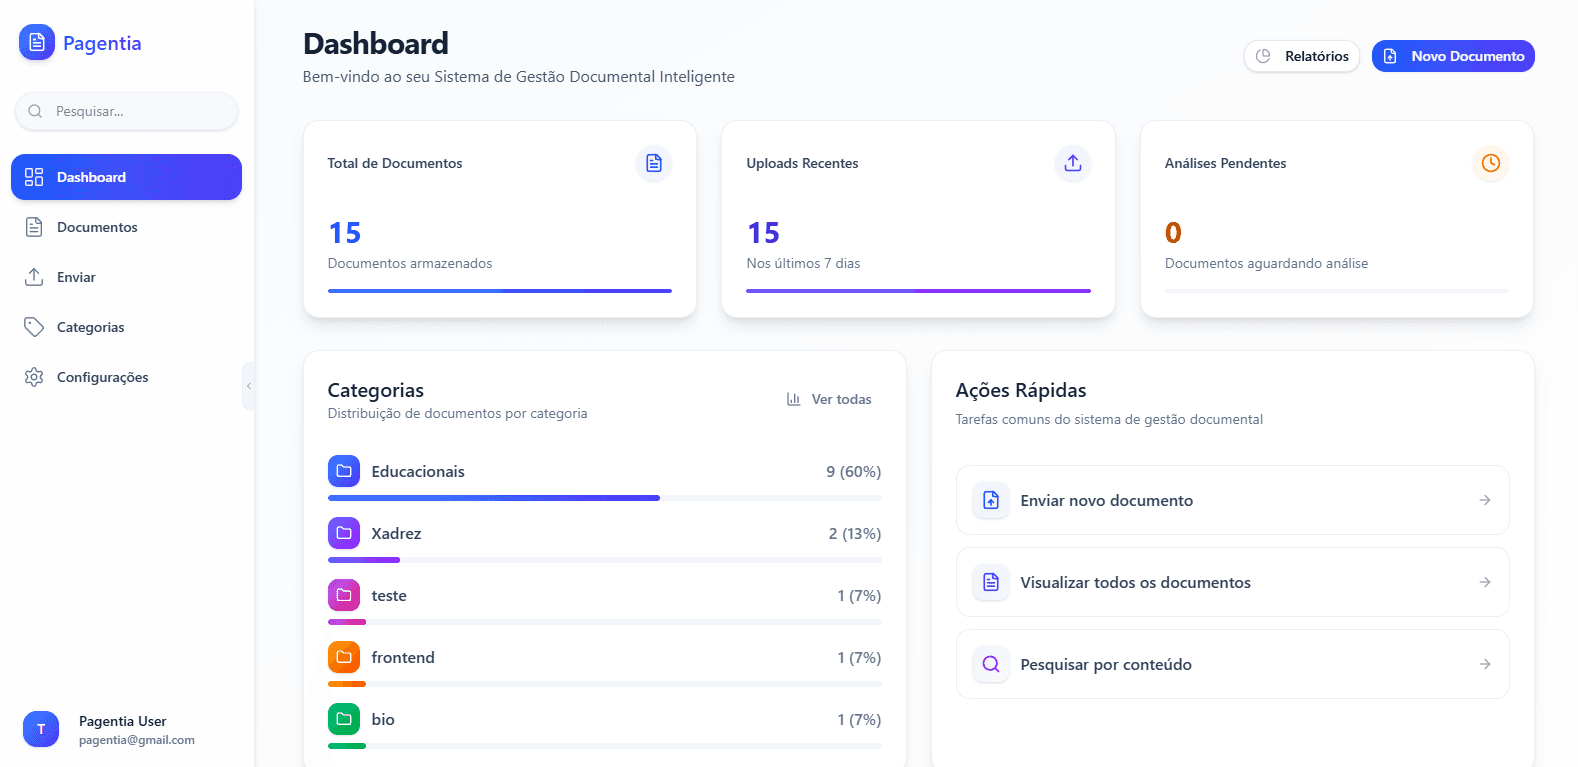Click the Educacionais blue folder icon

pos(344,471)
